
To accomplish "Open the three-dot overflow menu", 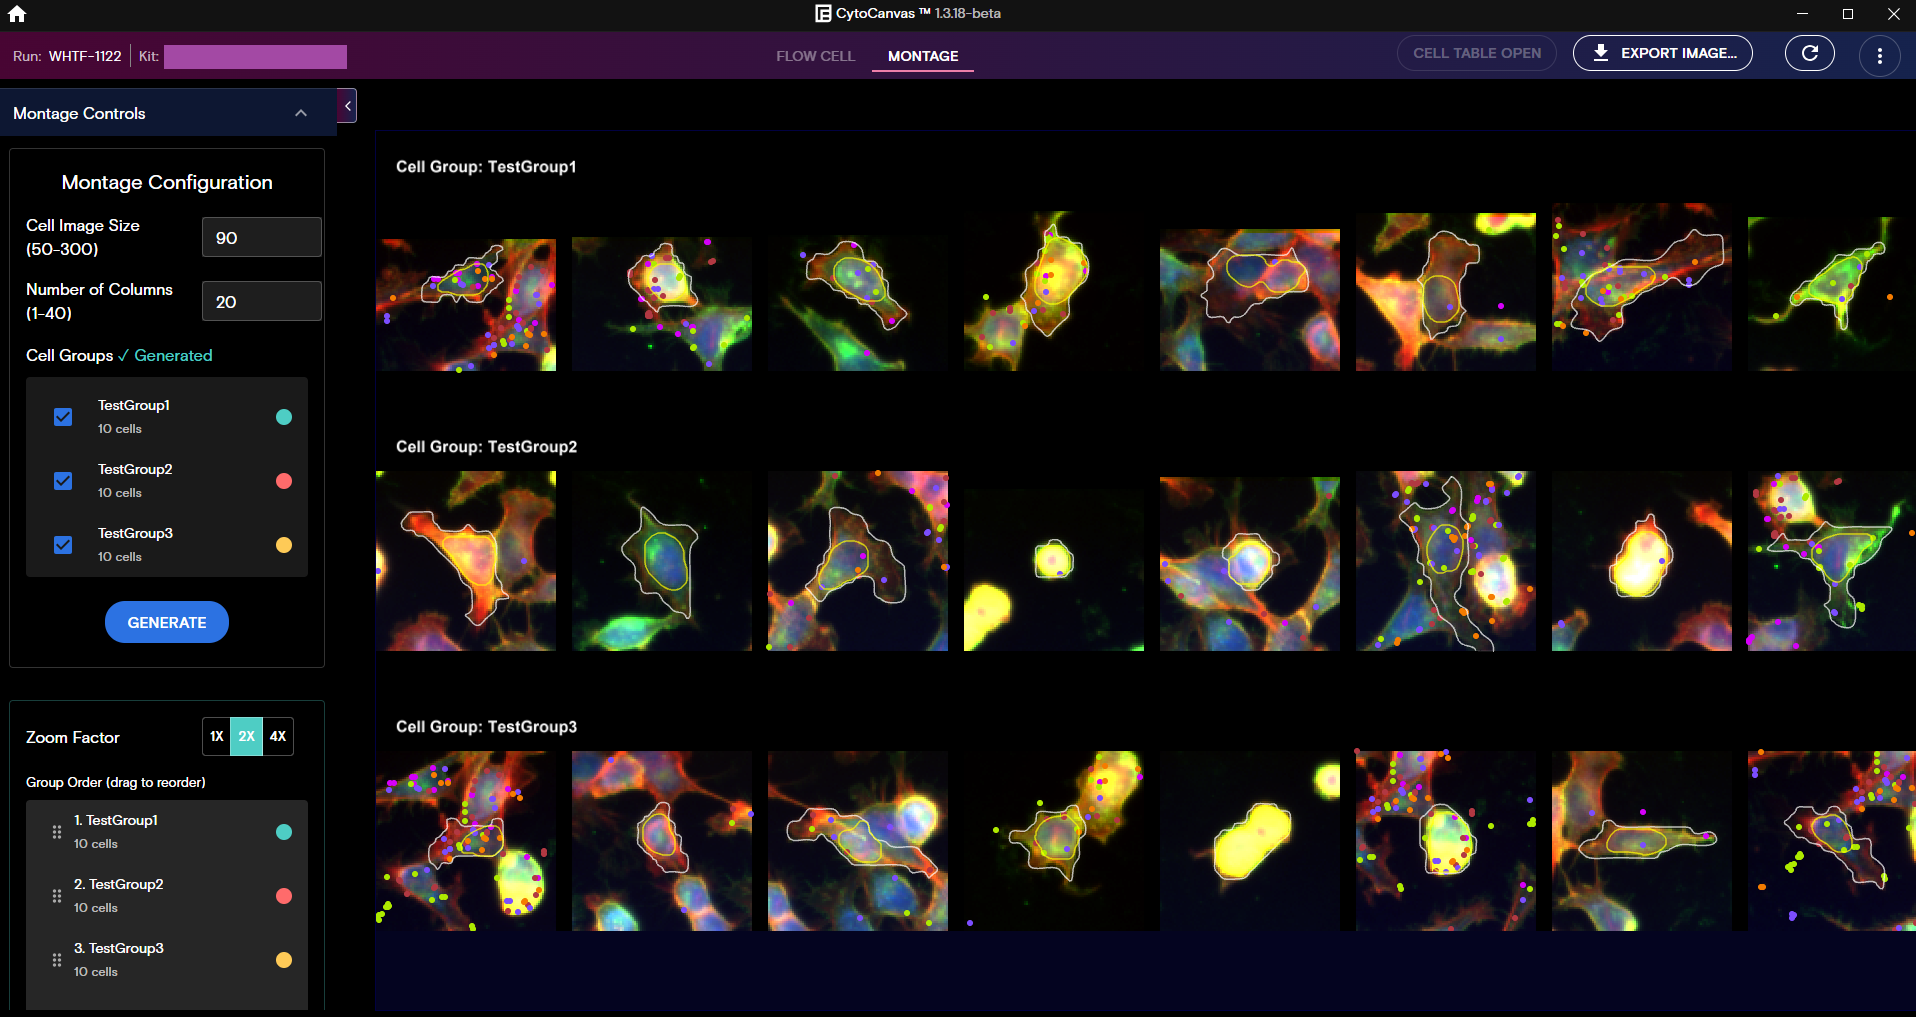I will [x=1879, y=55].
